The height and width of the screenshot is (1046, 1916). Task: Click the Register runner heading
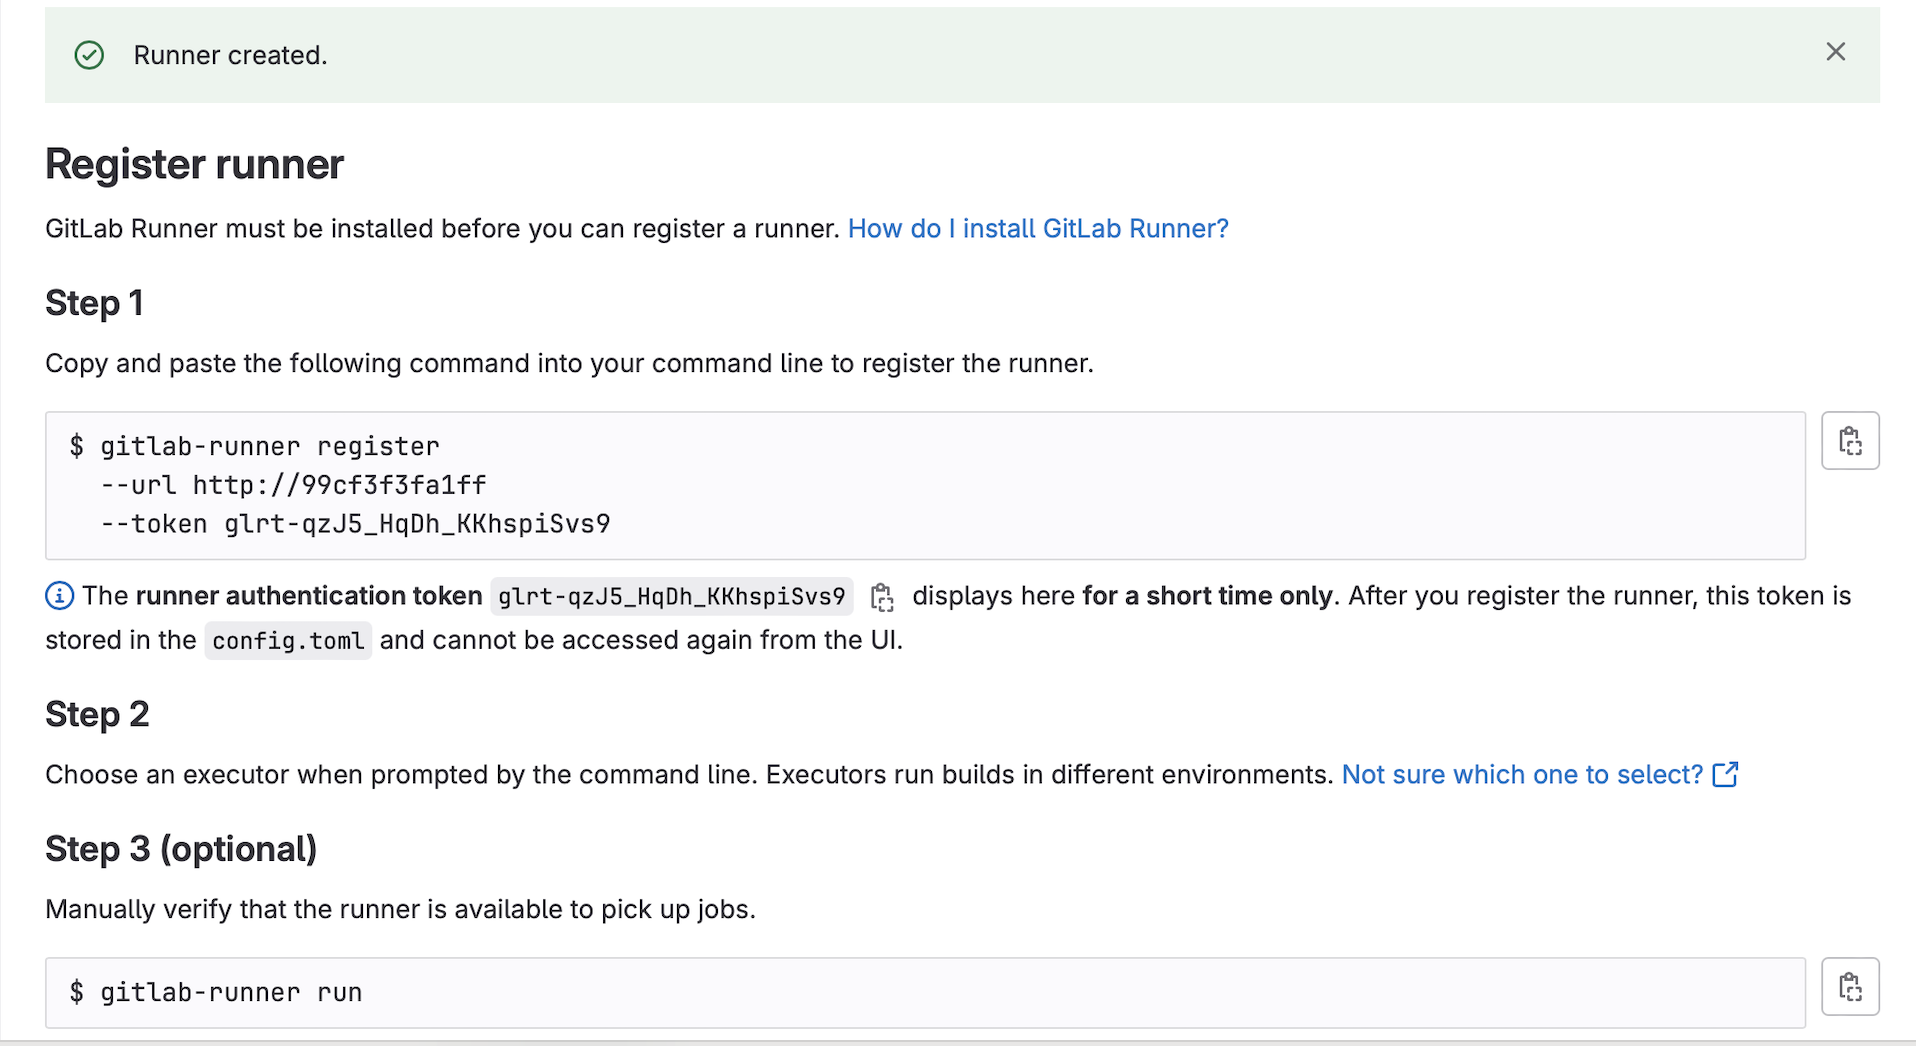pos(194,164)
